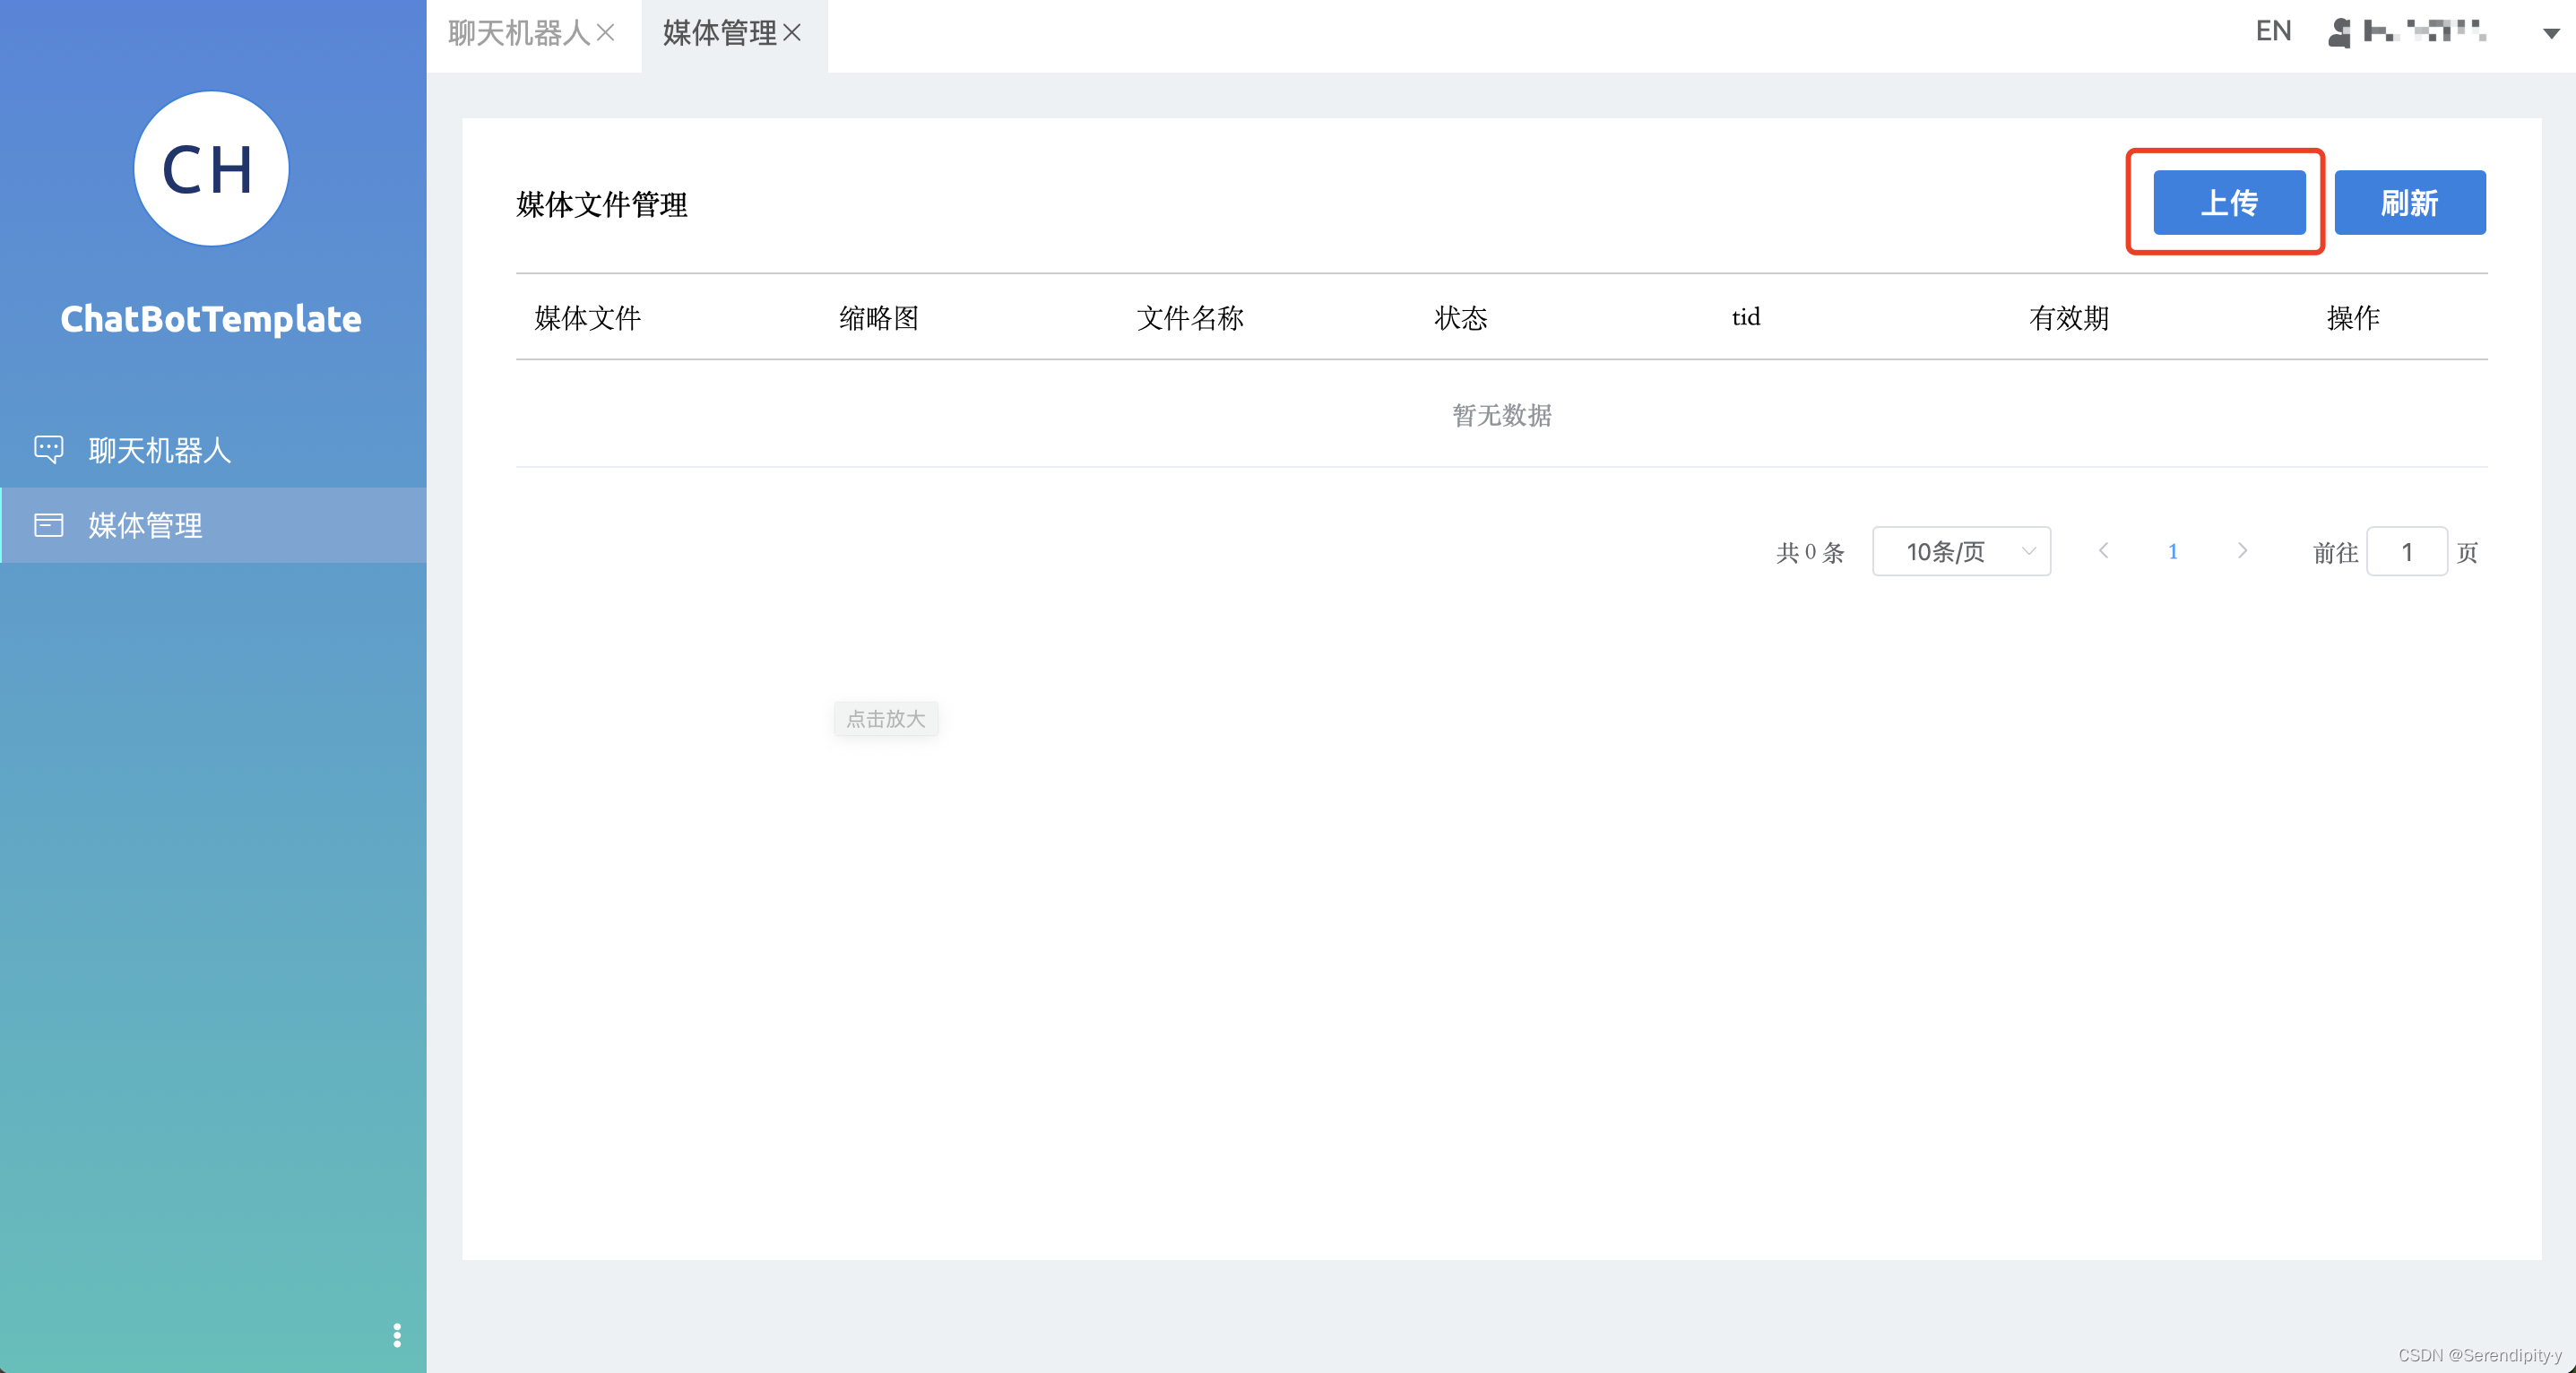Switch to the 聊天机器人 tab
The width and height of the screenshot is (2576, 1373).
(x=519, y=33)
